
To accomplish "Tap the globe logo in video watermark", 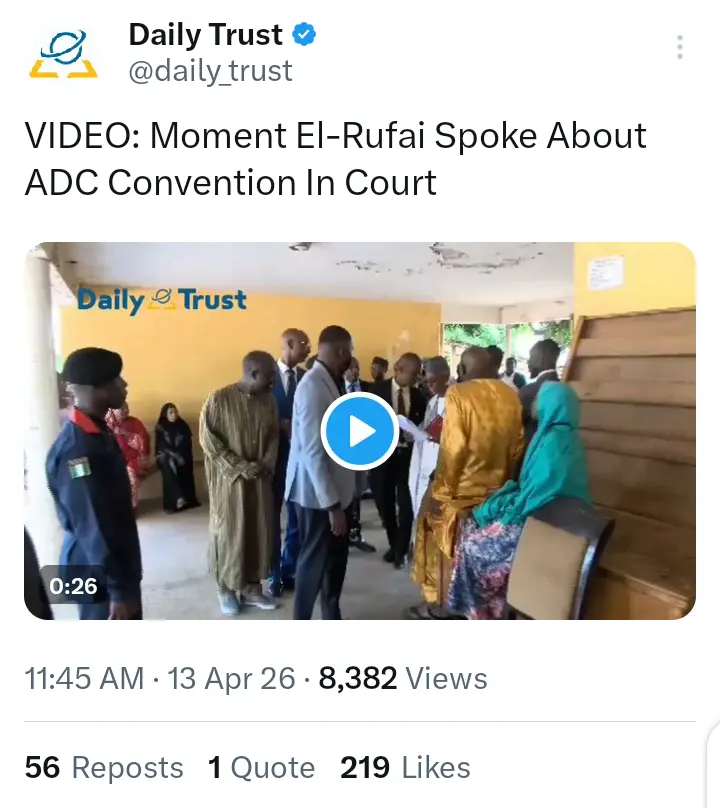I will [x=161, y=300].
